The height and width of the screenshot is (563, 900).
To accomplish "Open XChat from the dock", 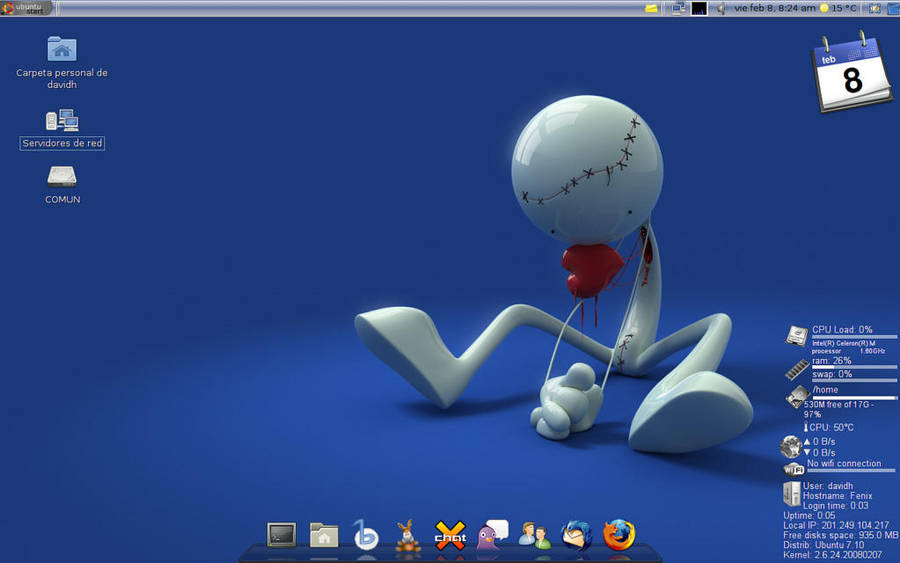I will pos(450,535).
